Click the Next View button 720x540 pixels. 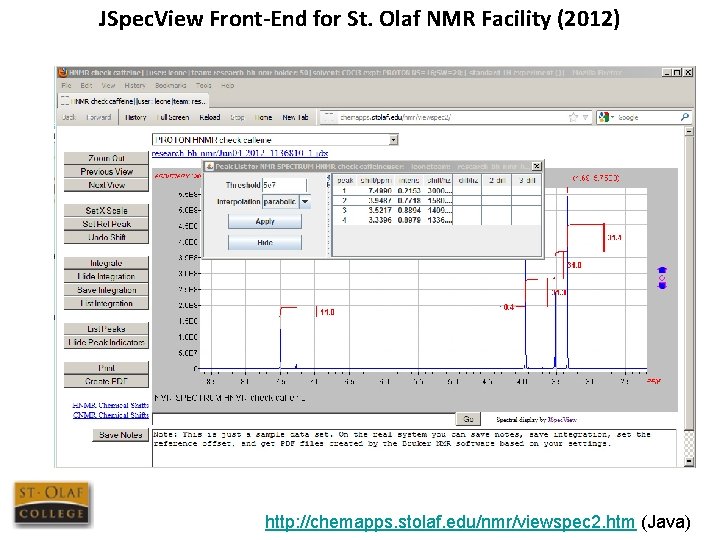pyautogui.click(x=106, y=185)
